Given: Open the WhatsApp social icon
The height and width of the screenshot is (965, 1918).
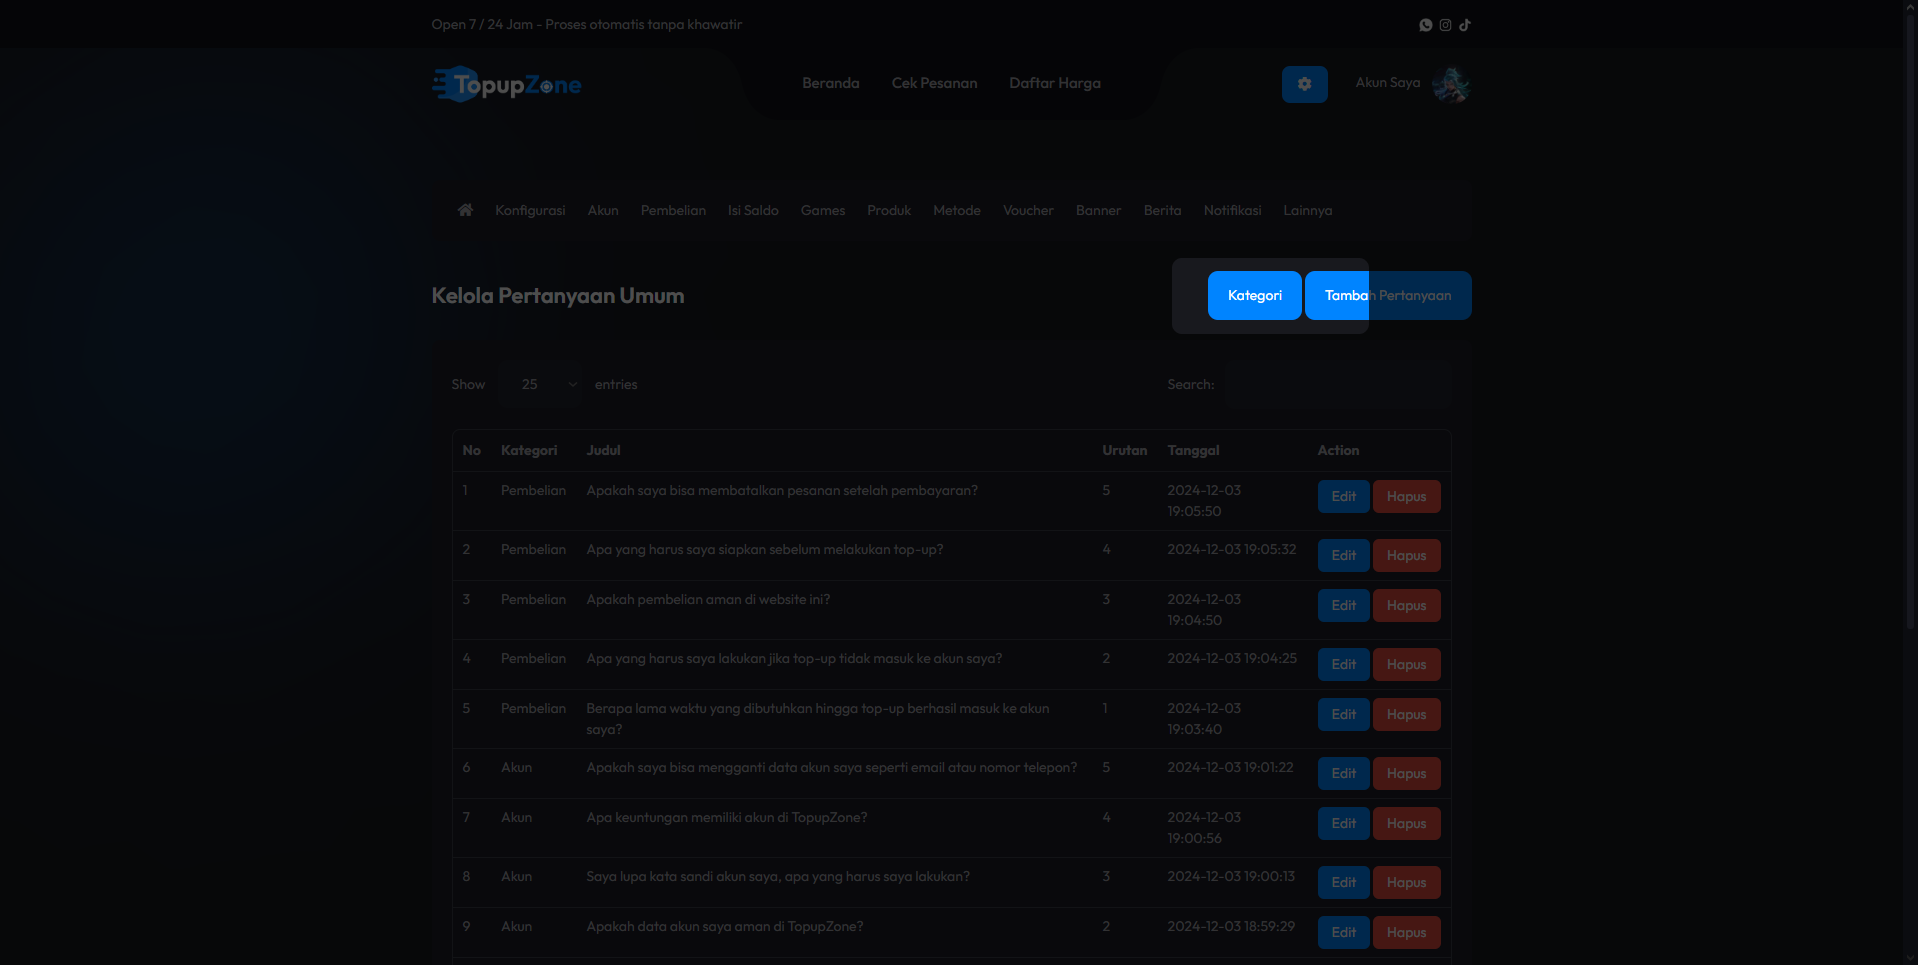Looking at the screenshot, I should tap(1426, 25).
